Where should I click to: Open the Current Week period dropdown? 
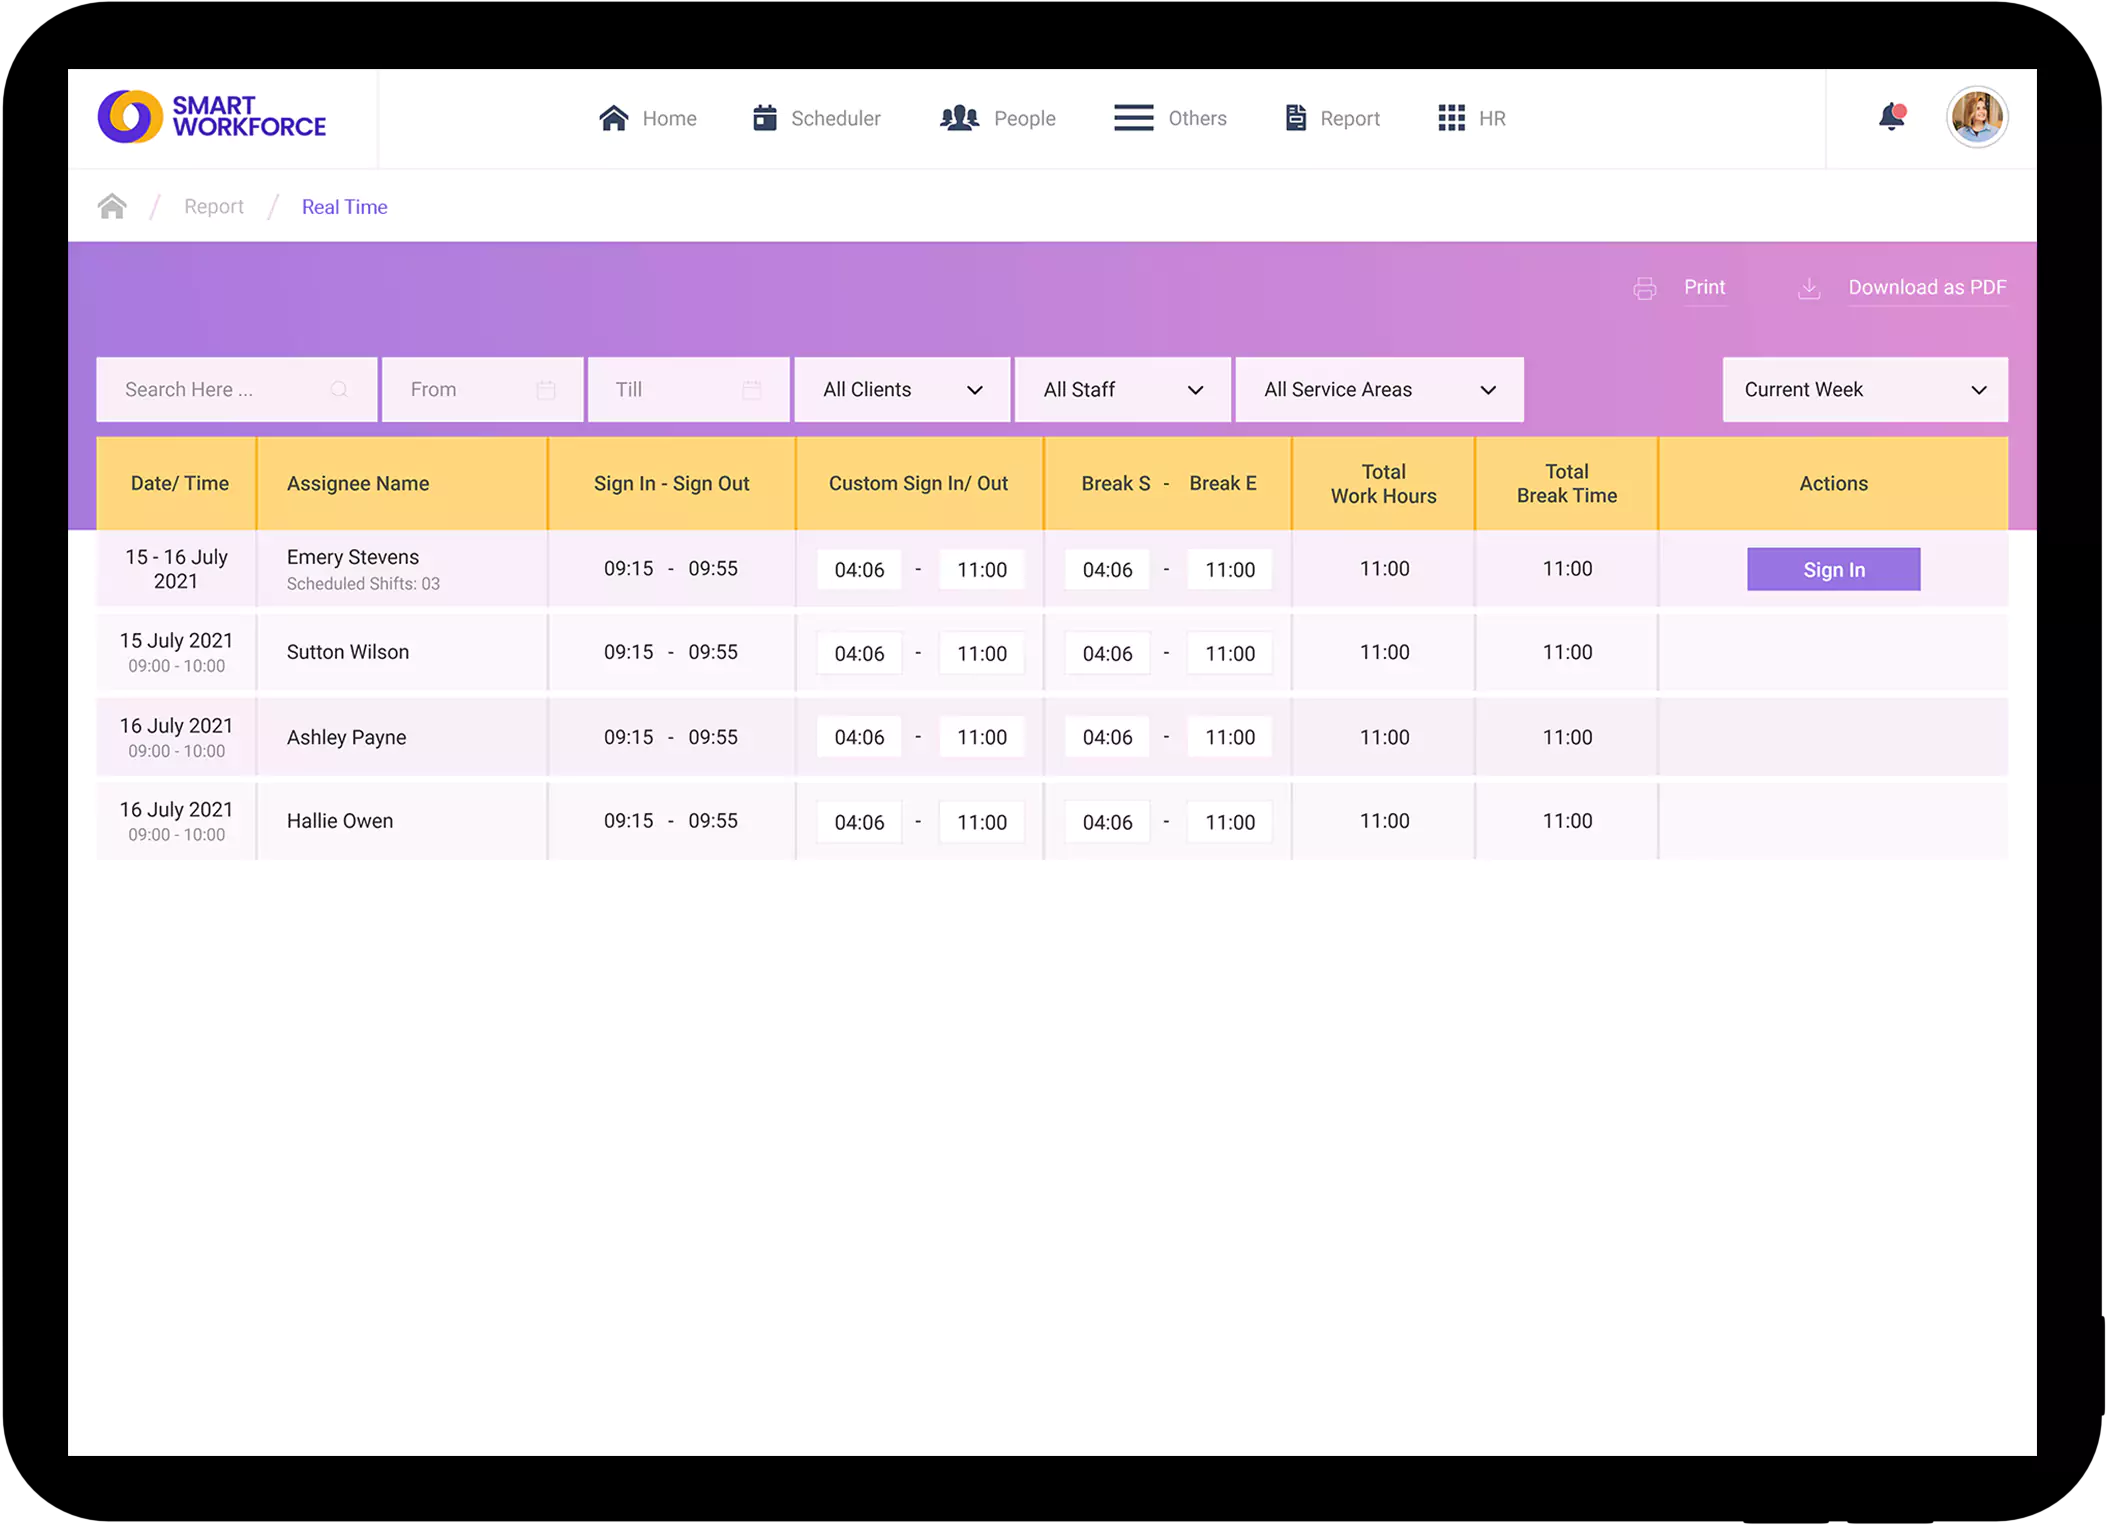pos(1864,389)
